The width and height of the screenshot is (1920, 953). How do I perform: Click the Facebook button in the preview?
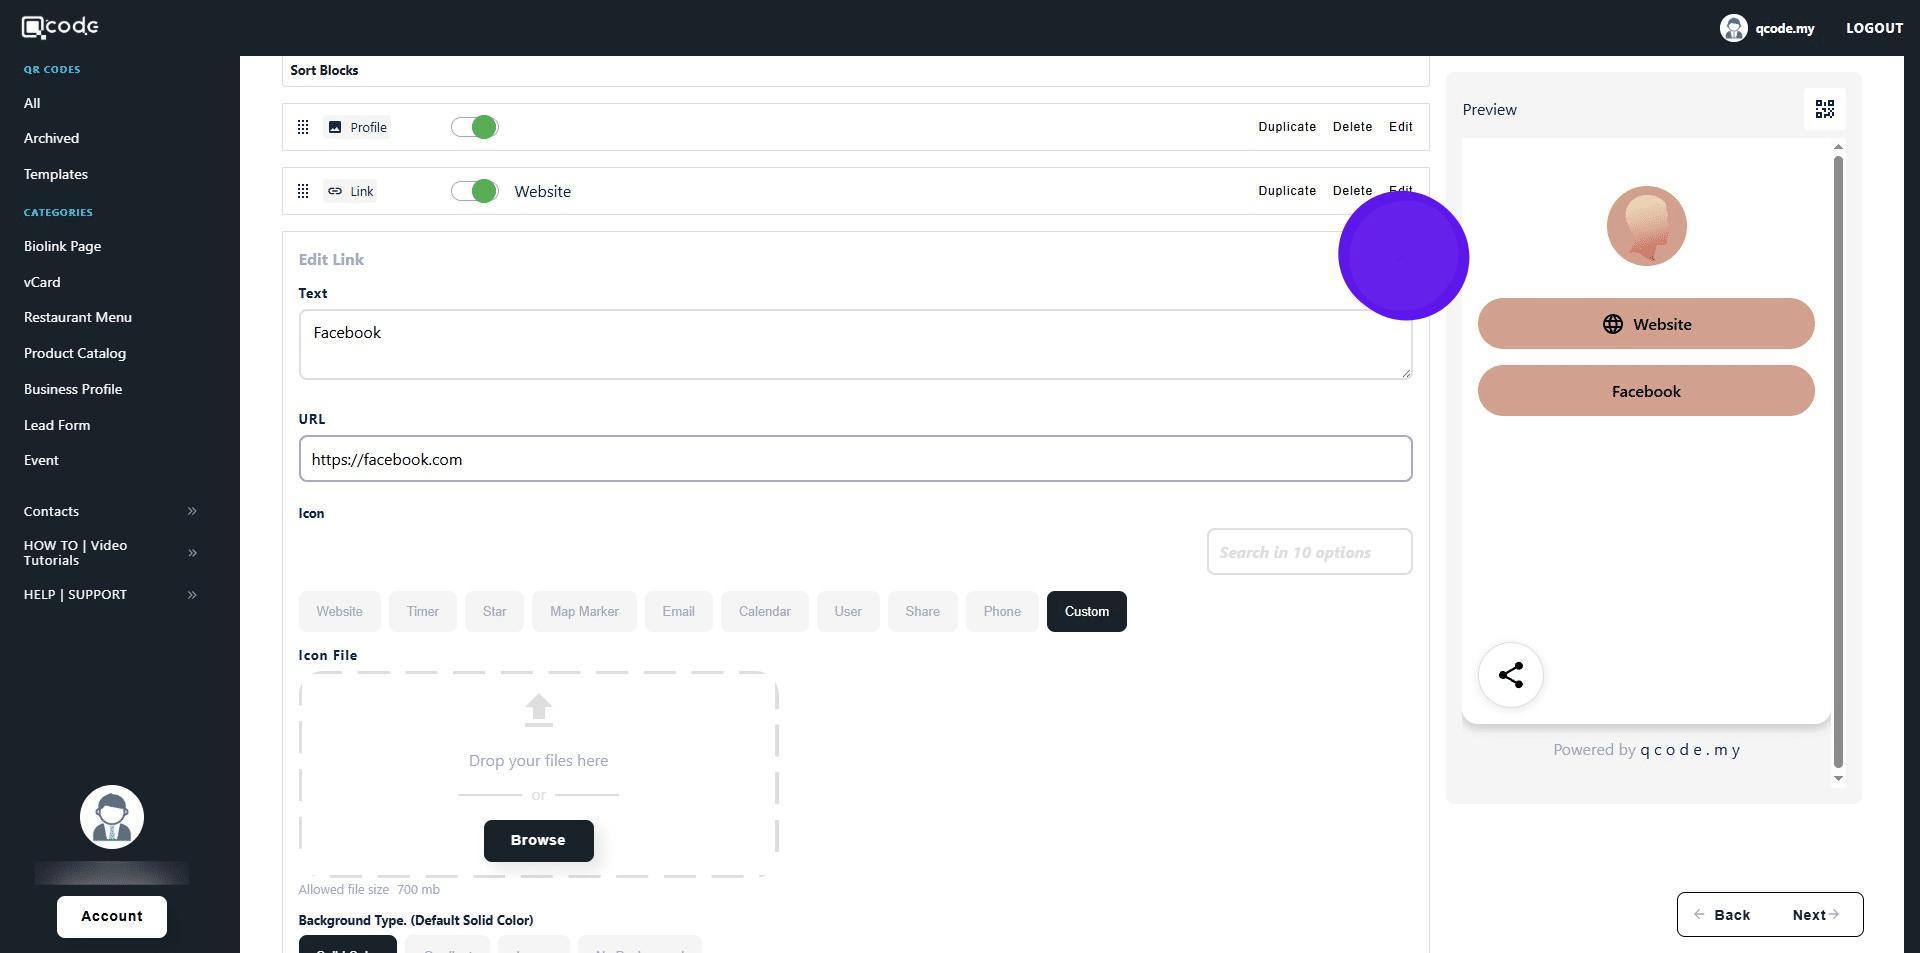click(x=1646, y=391)
